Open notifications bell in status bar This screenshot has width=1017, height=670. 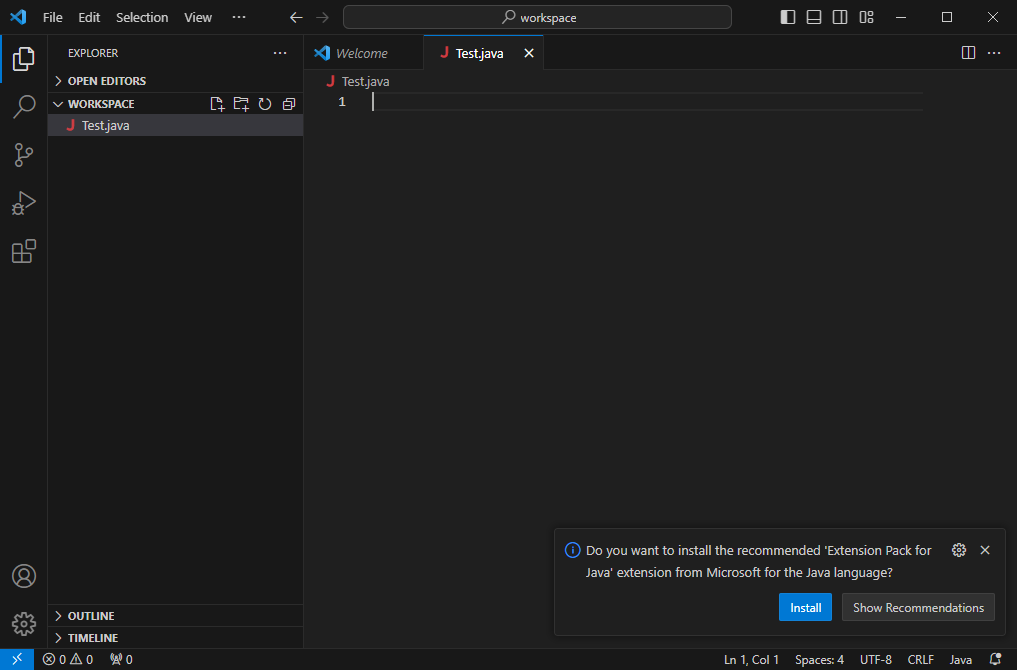(x=996, y=659)
